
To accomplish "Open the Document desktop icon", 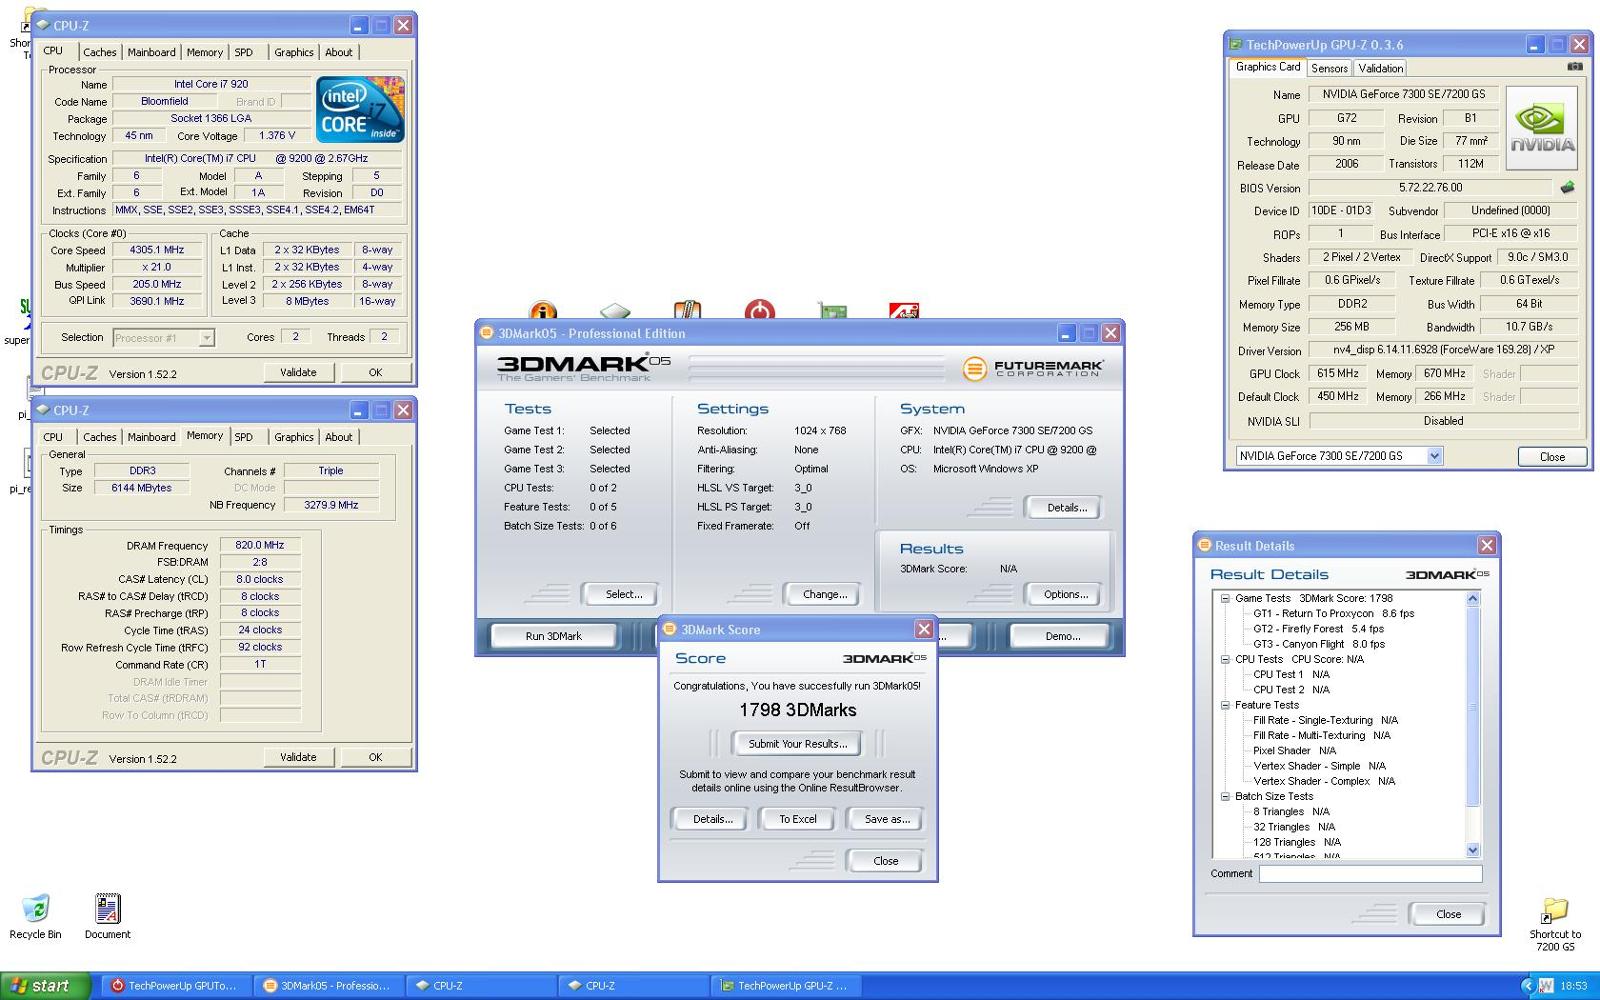I will (x=107, y=915).
